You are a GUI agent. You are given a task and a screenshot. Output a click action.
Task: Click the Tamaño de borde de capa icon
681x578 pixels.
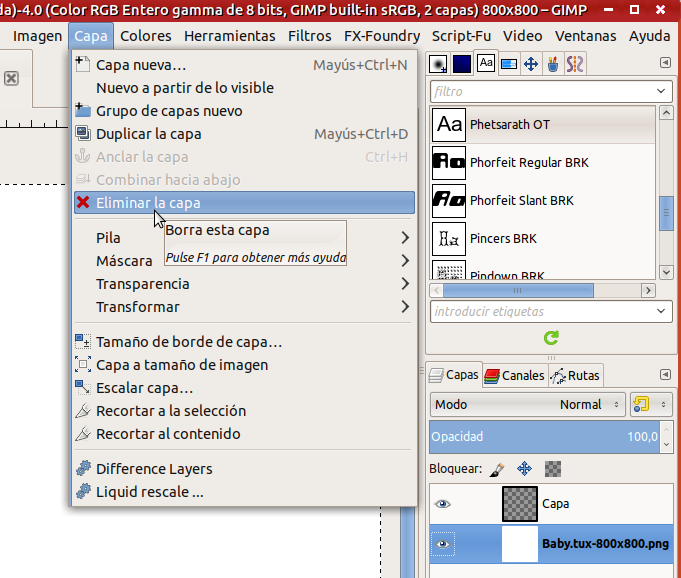tap(83, 341)
